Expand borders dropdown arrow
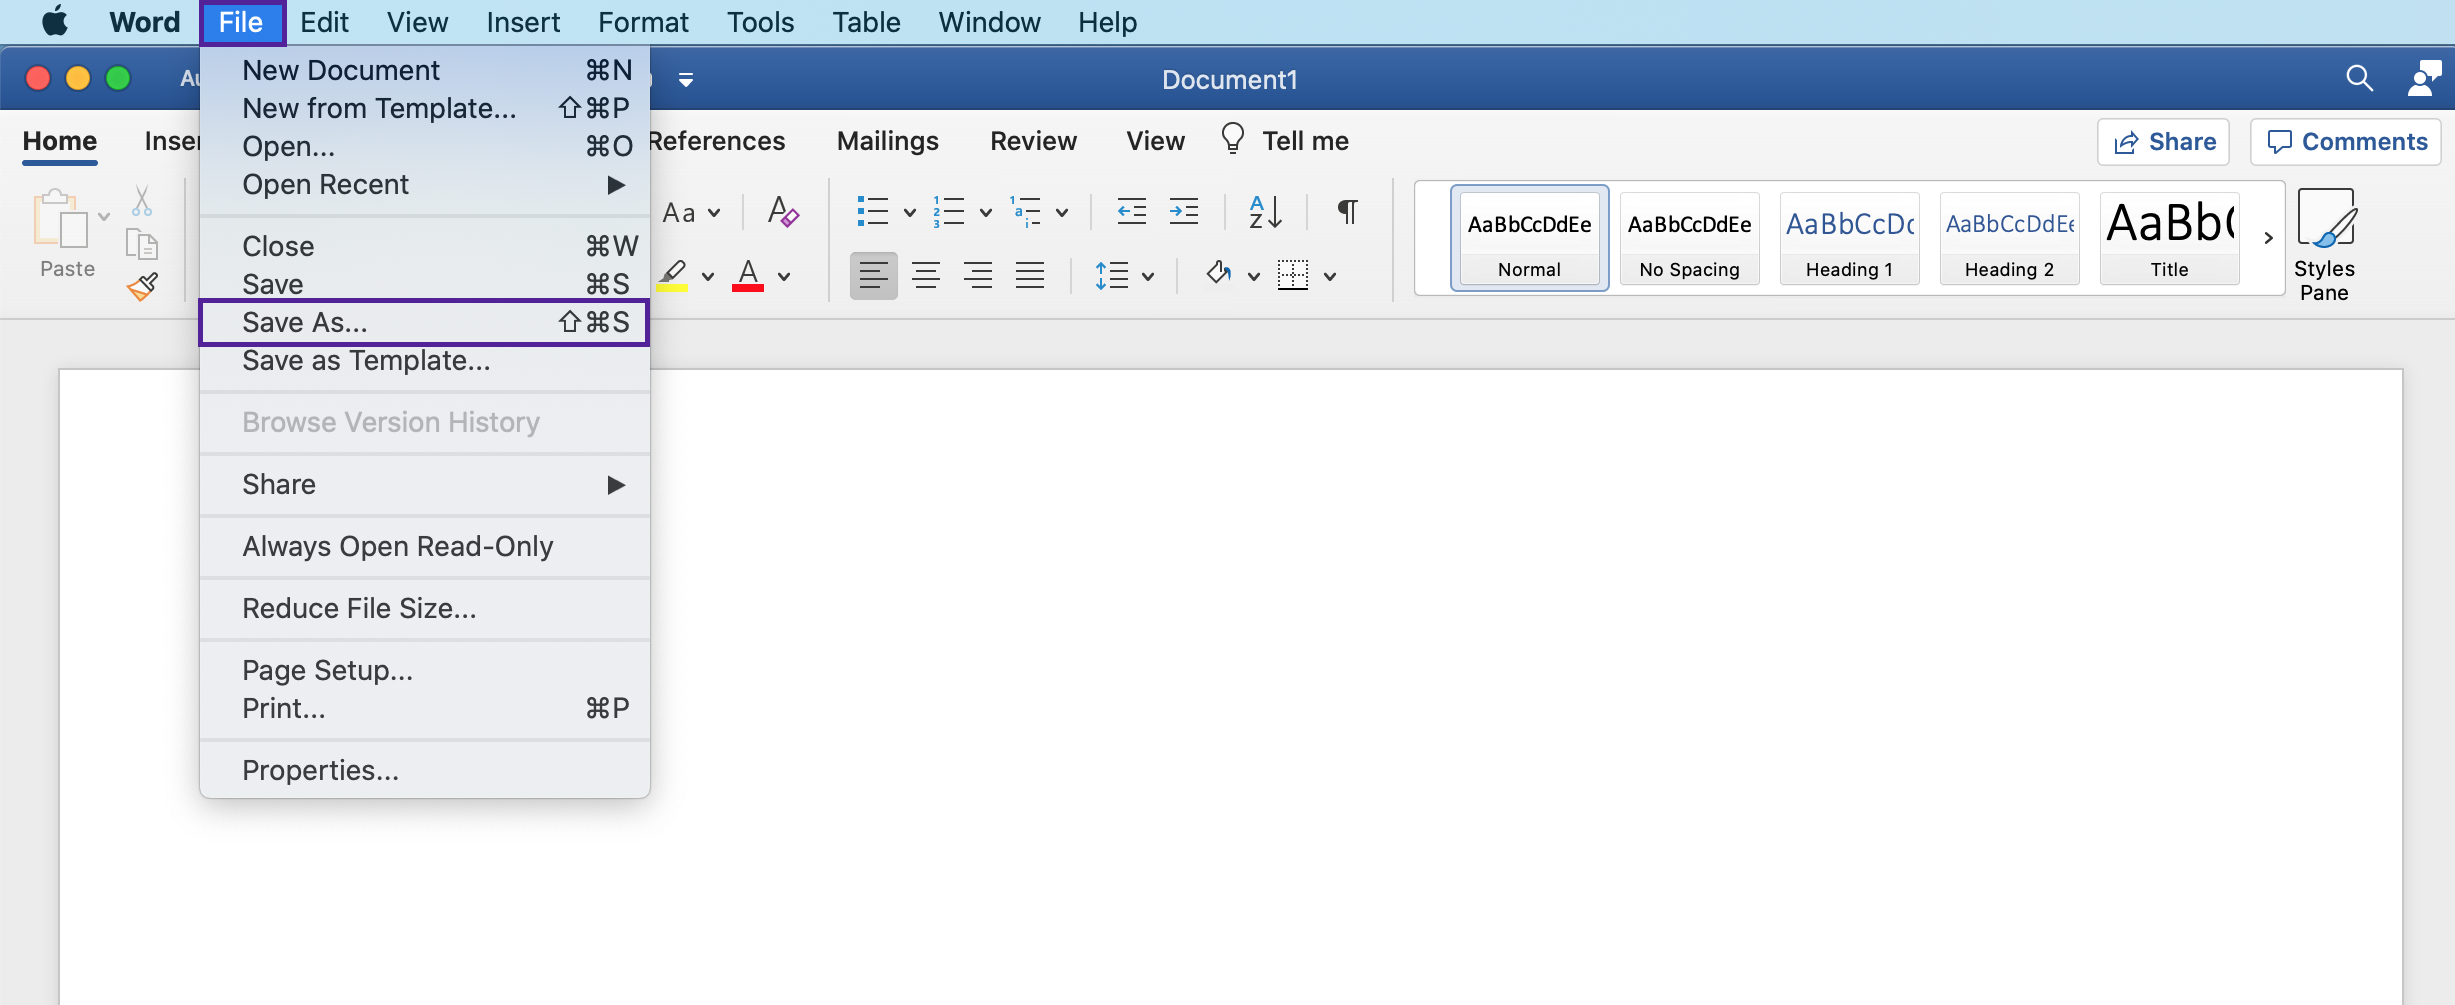2455x1005 pixels. 1331,277
